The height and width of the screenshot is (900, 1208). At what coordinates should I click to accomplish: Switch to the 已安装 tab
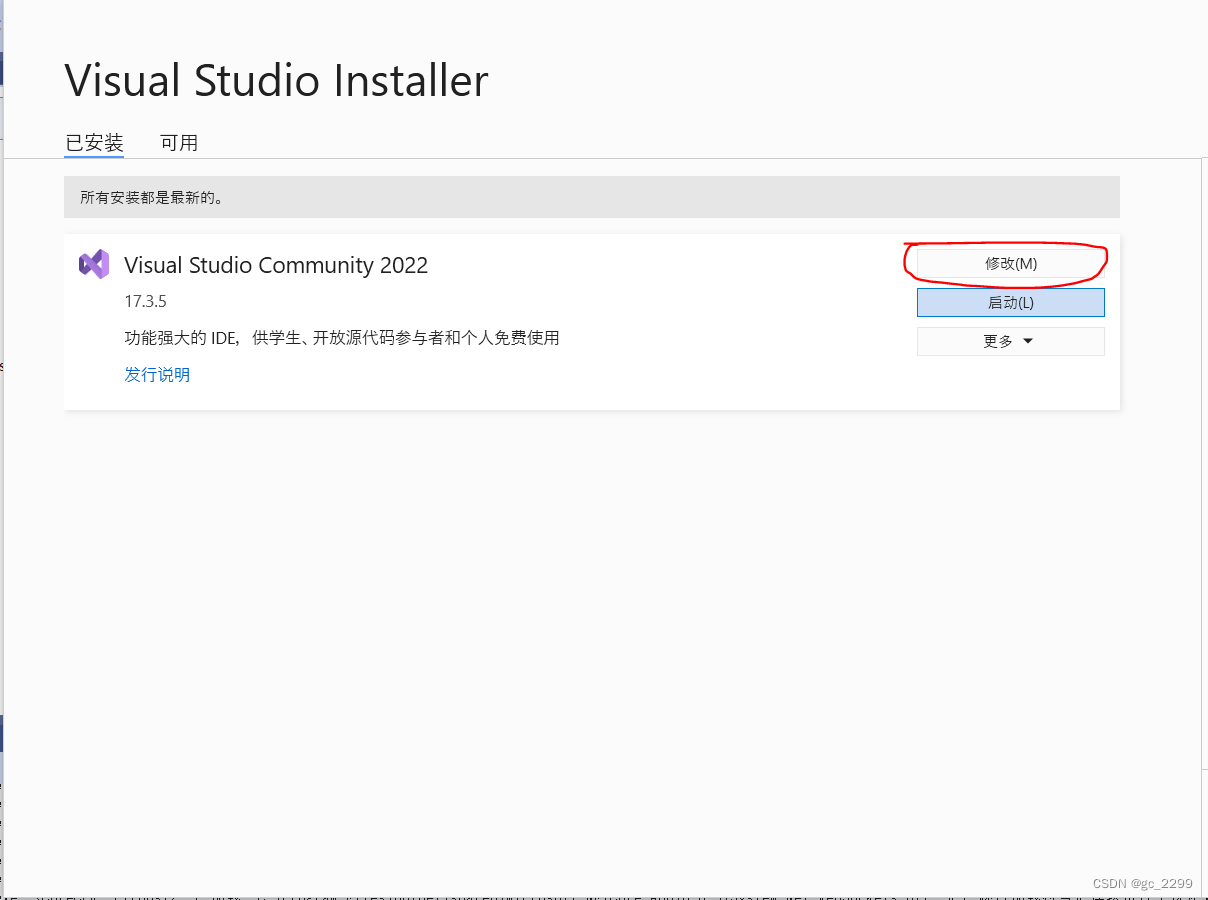(x=94, y=143)
